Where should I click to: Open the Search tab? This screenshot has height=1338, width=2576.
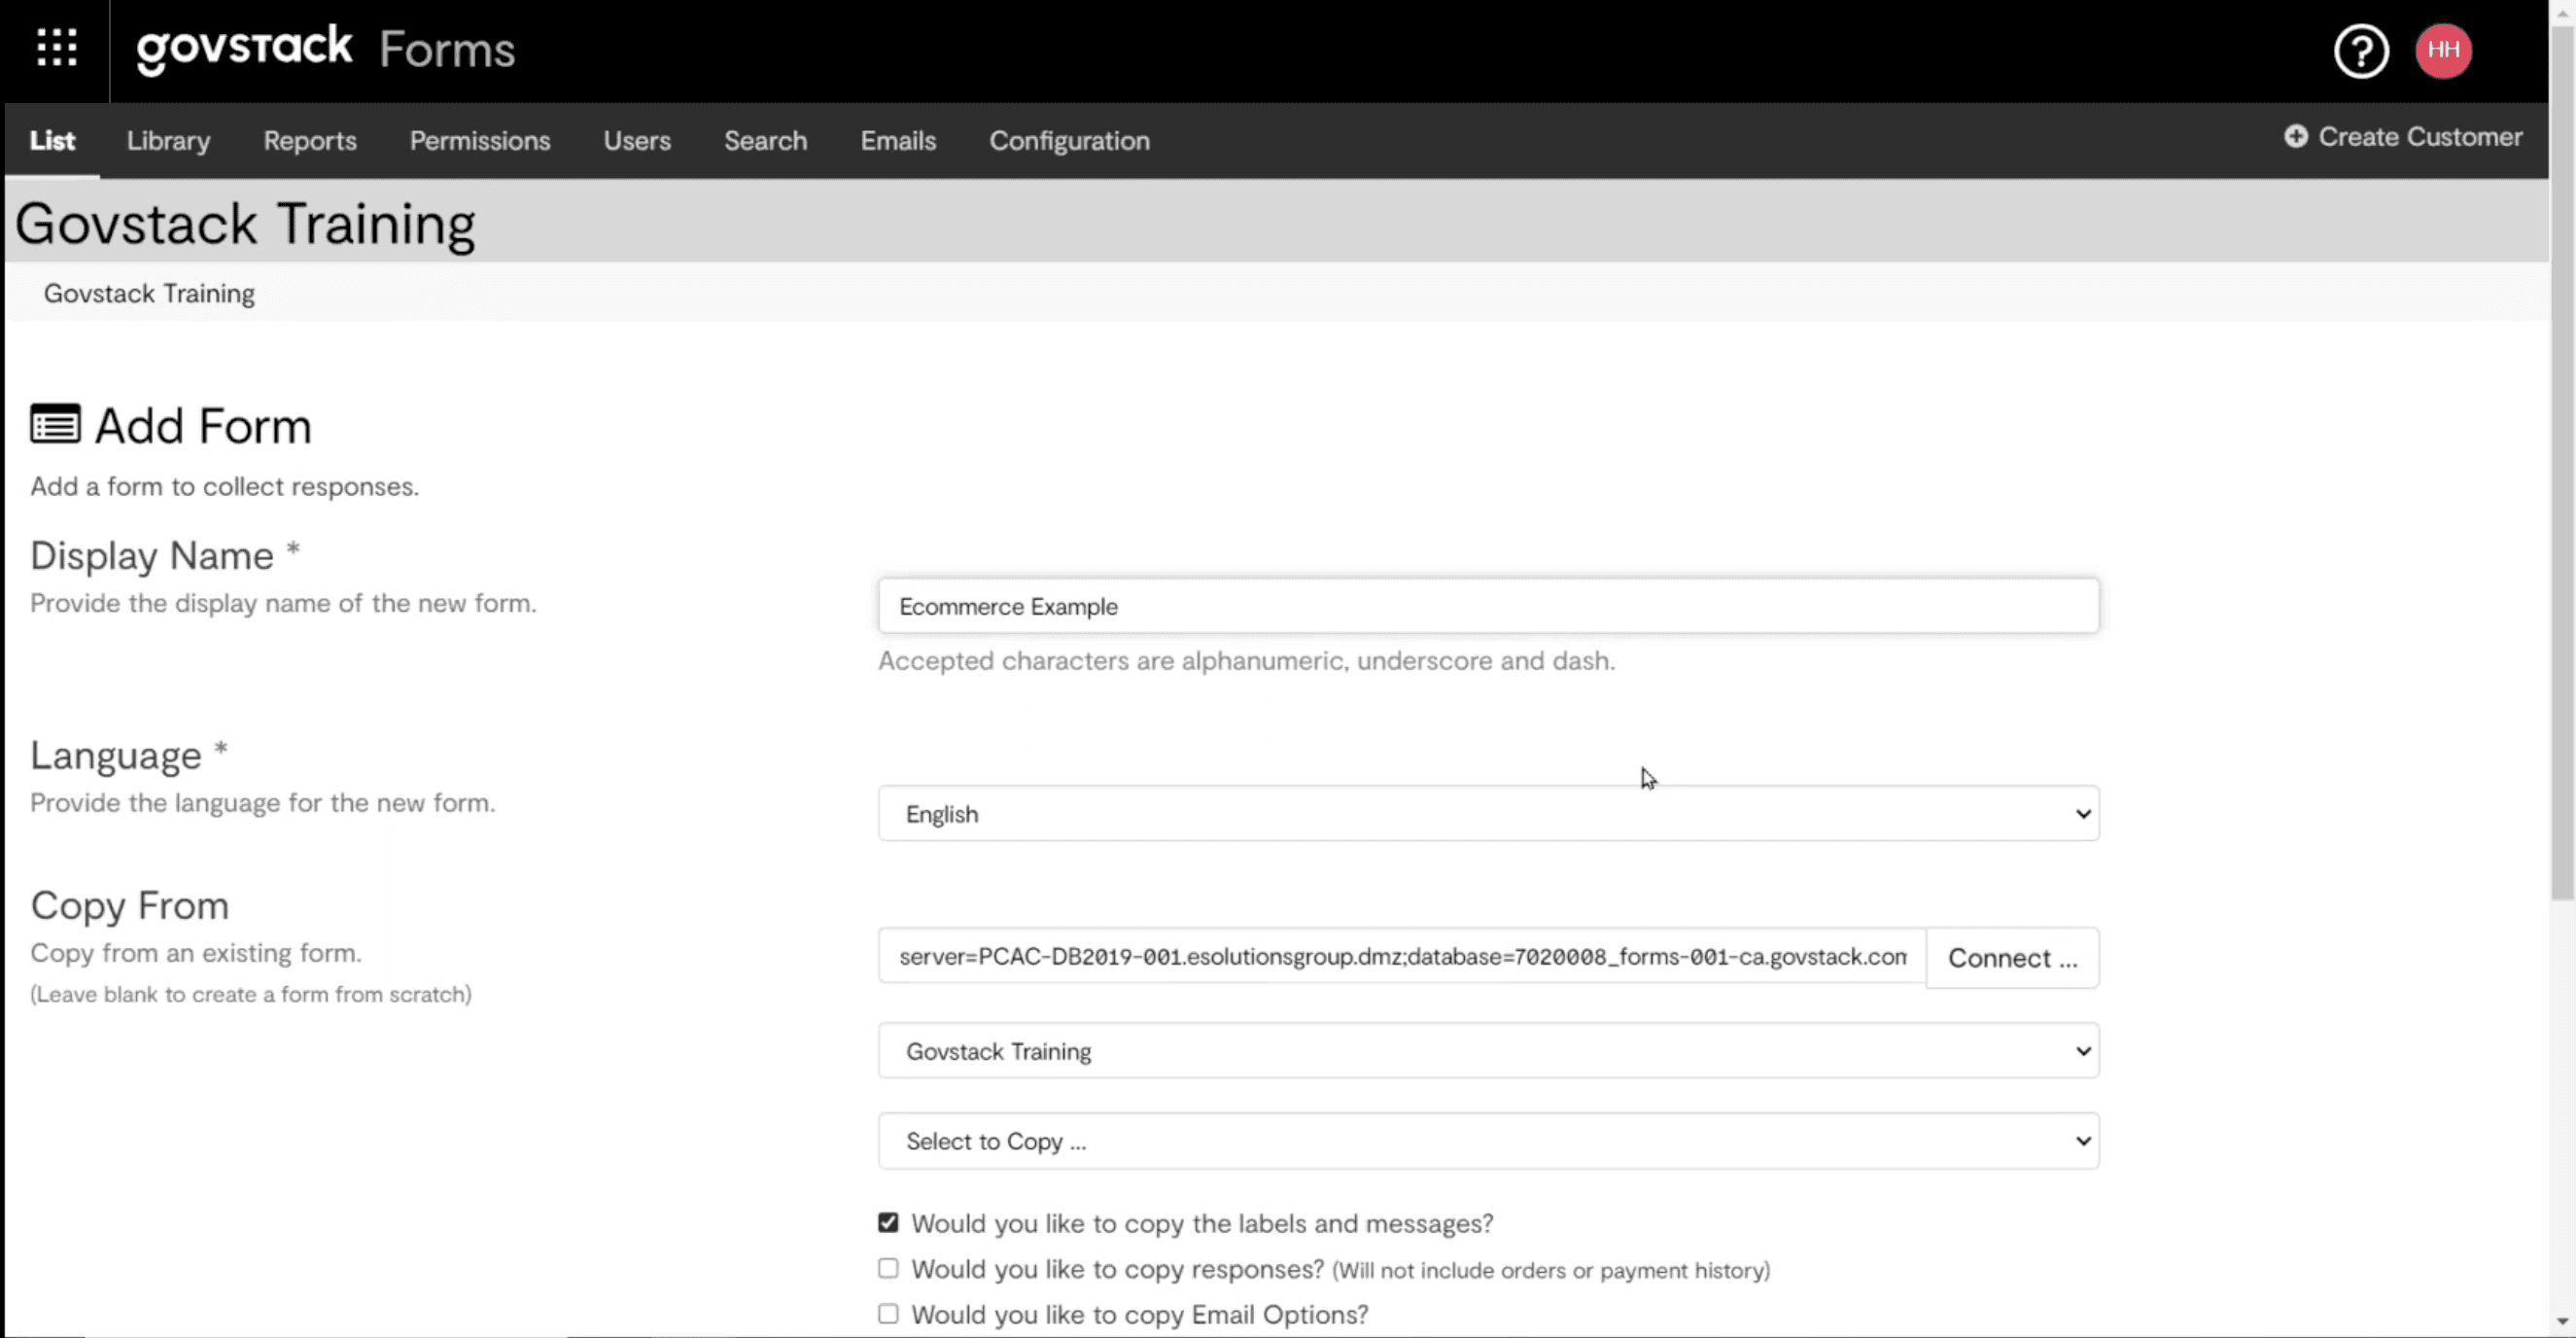(x=765, y=141)
